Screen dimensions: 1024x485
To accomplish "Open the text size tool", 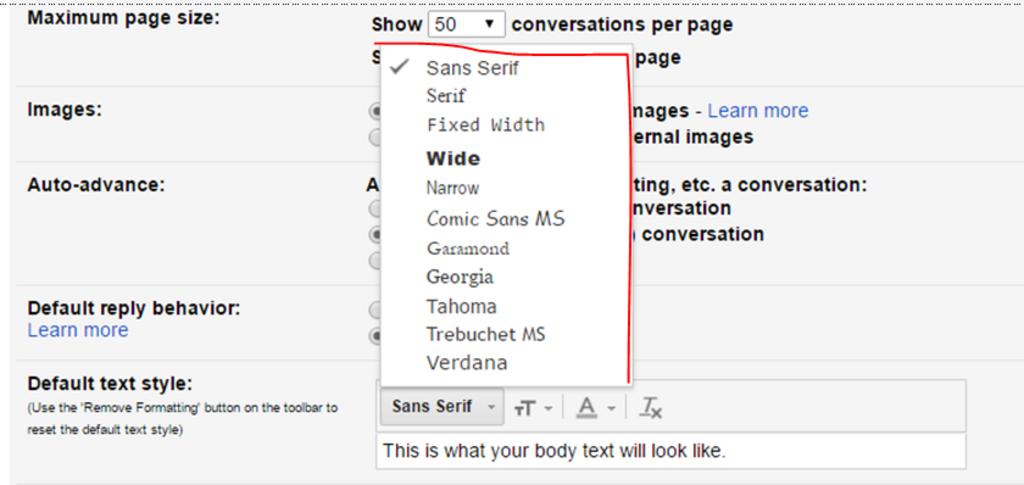I will click(x=525, y=407).
